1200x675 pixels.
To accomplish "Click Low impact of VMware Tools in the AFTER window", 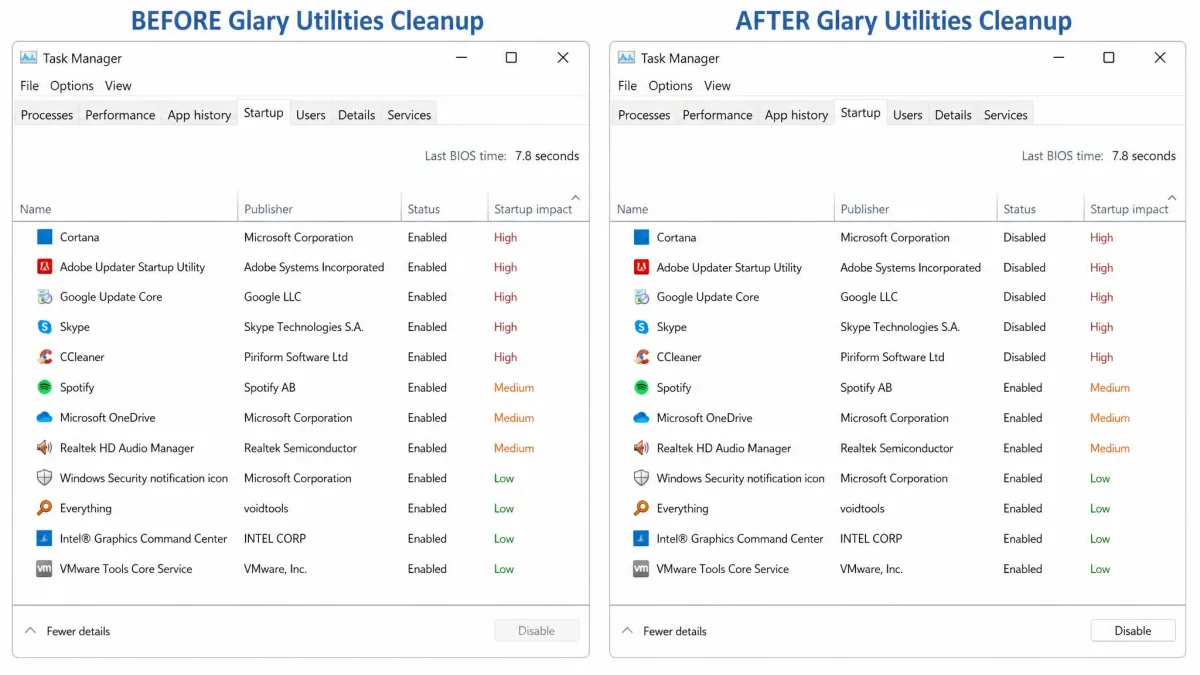I will click(1100, 569).
